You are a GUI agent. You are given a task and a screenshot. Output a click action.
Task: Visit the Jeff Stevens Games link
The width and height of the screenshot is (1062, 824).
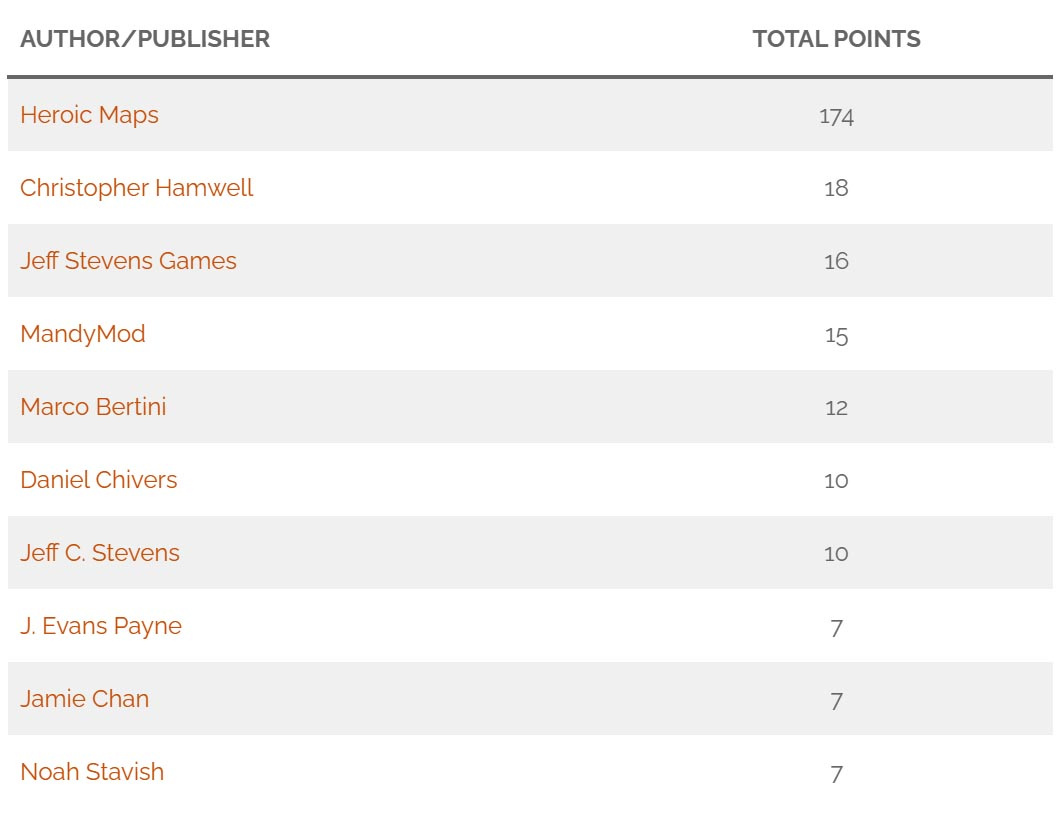coord(129,261)
